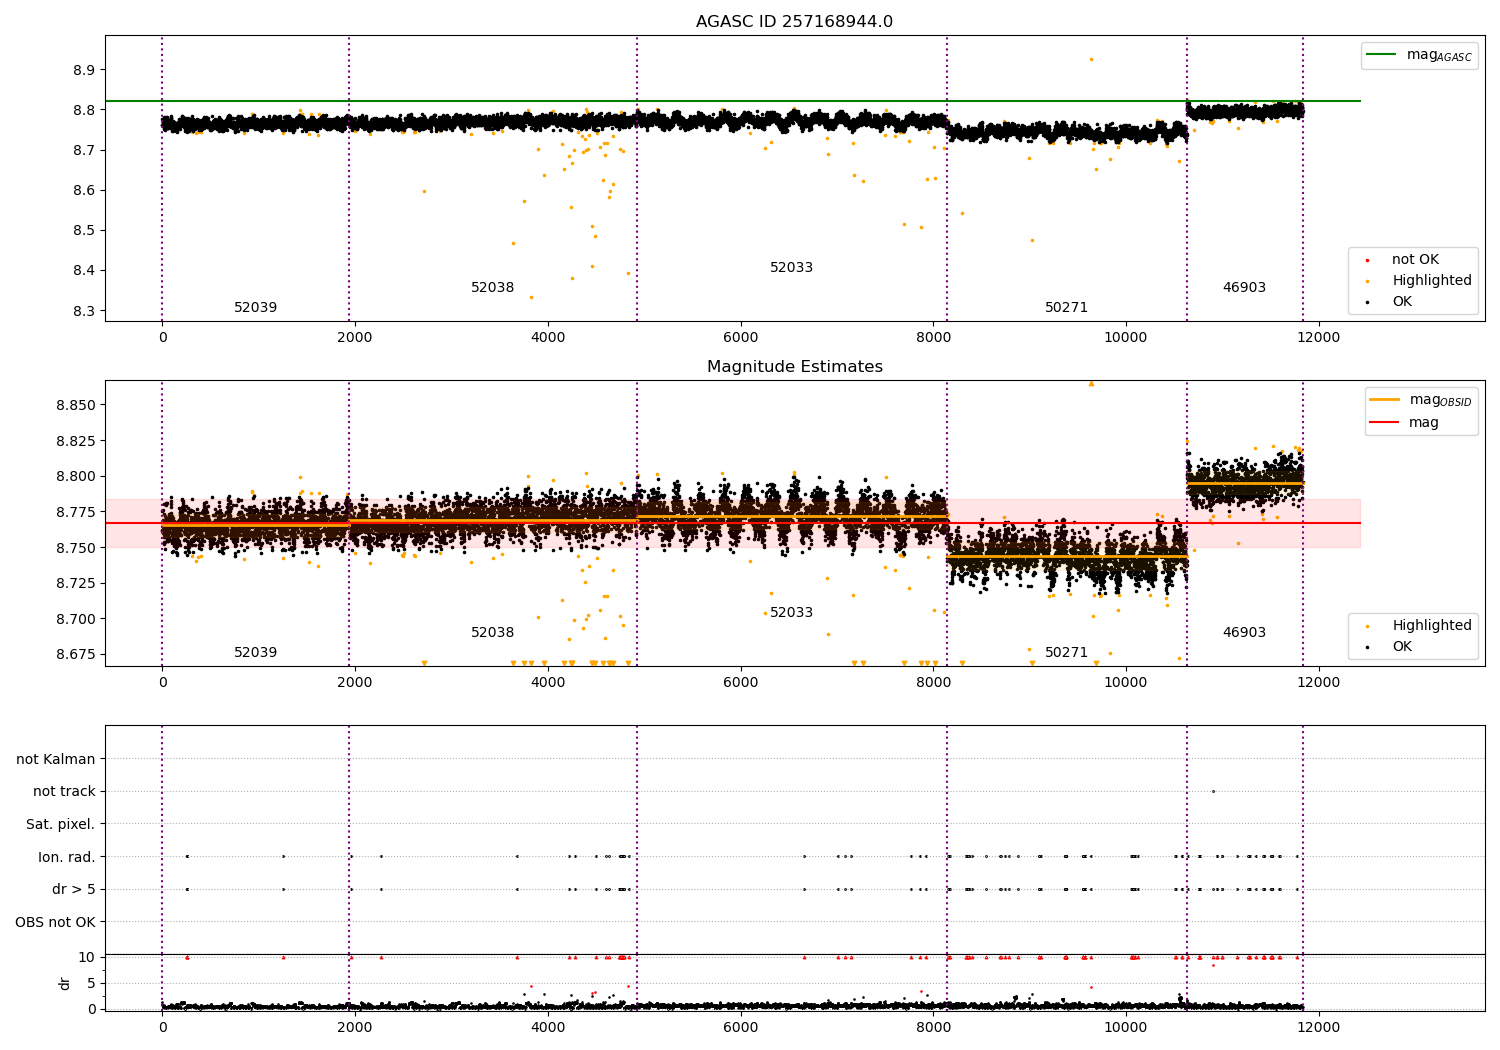
Task: Click the 8.850 tick label in middle plot
Action: click(x=76, y=405)
